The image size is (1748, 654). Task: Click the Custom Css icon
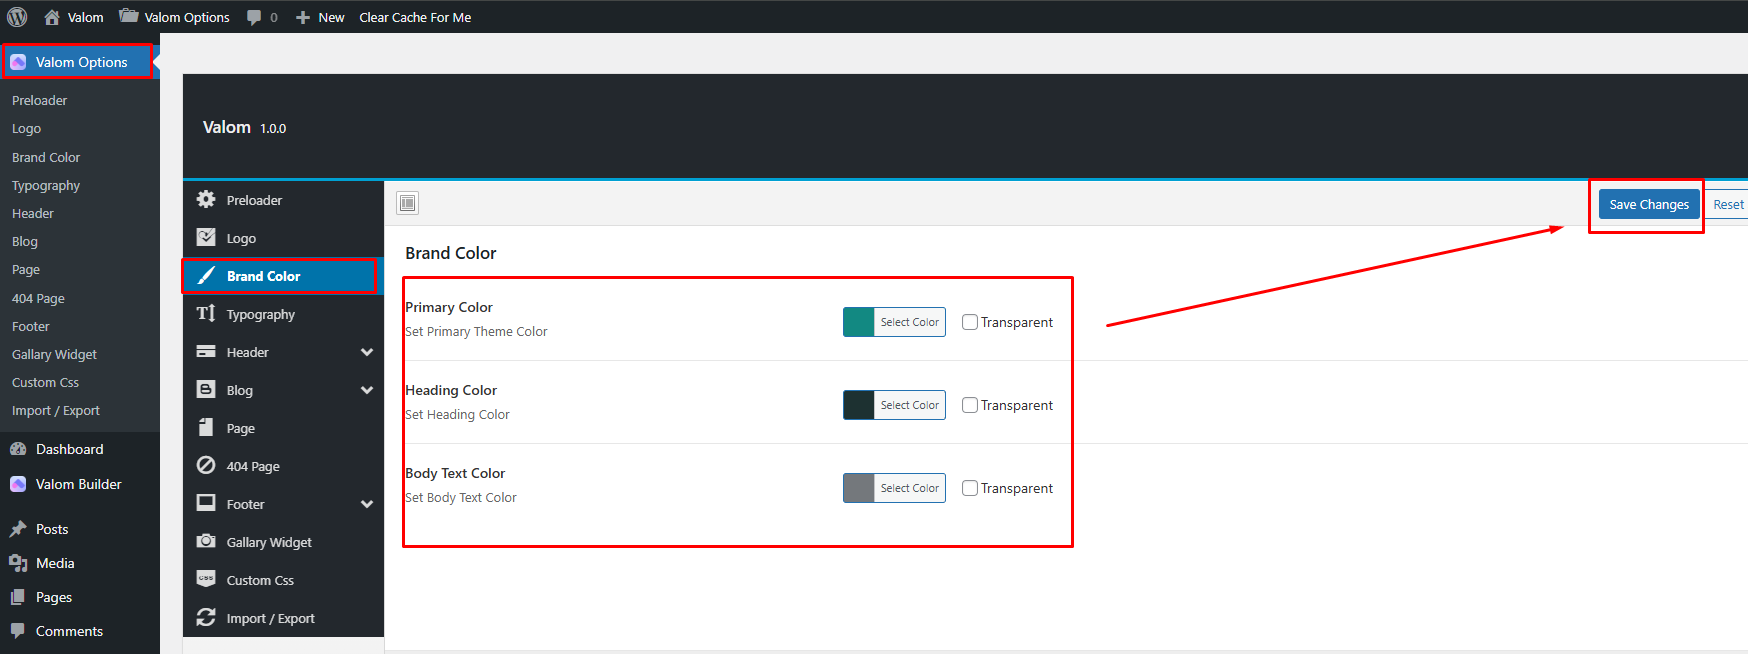coord(206,580)
